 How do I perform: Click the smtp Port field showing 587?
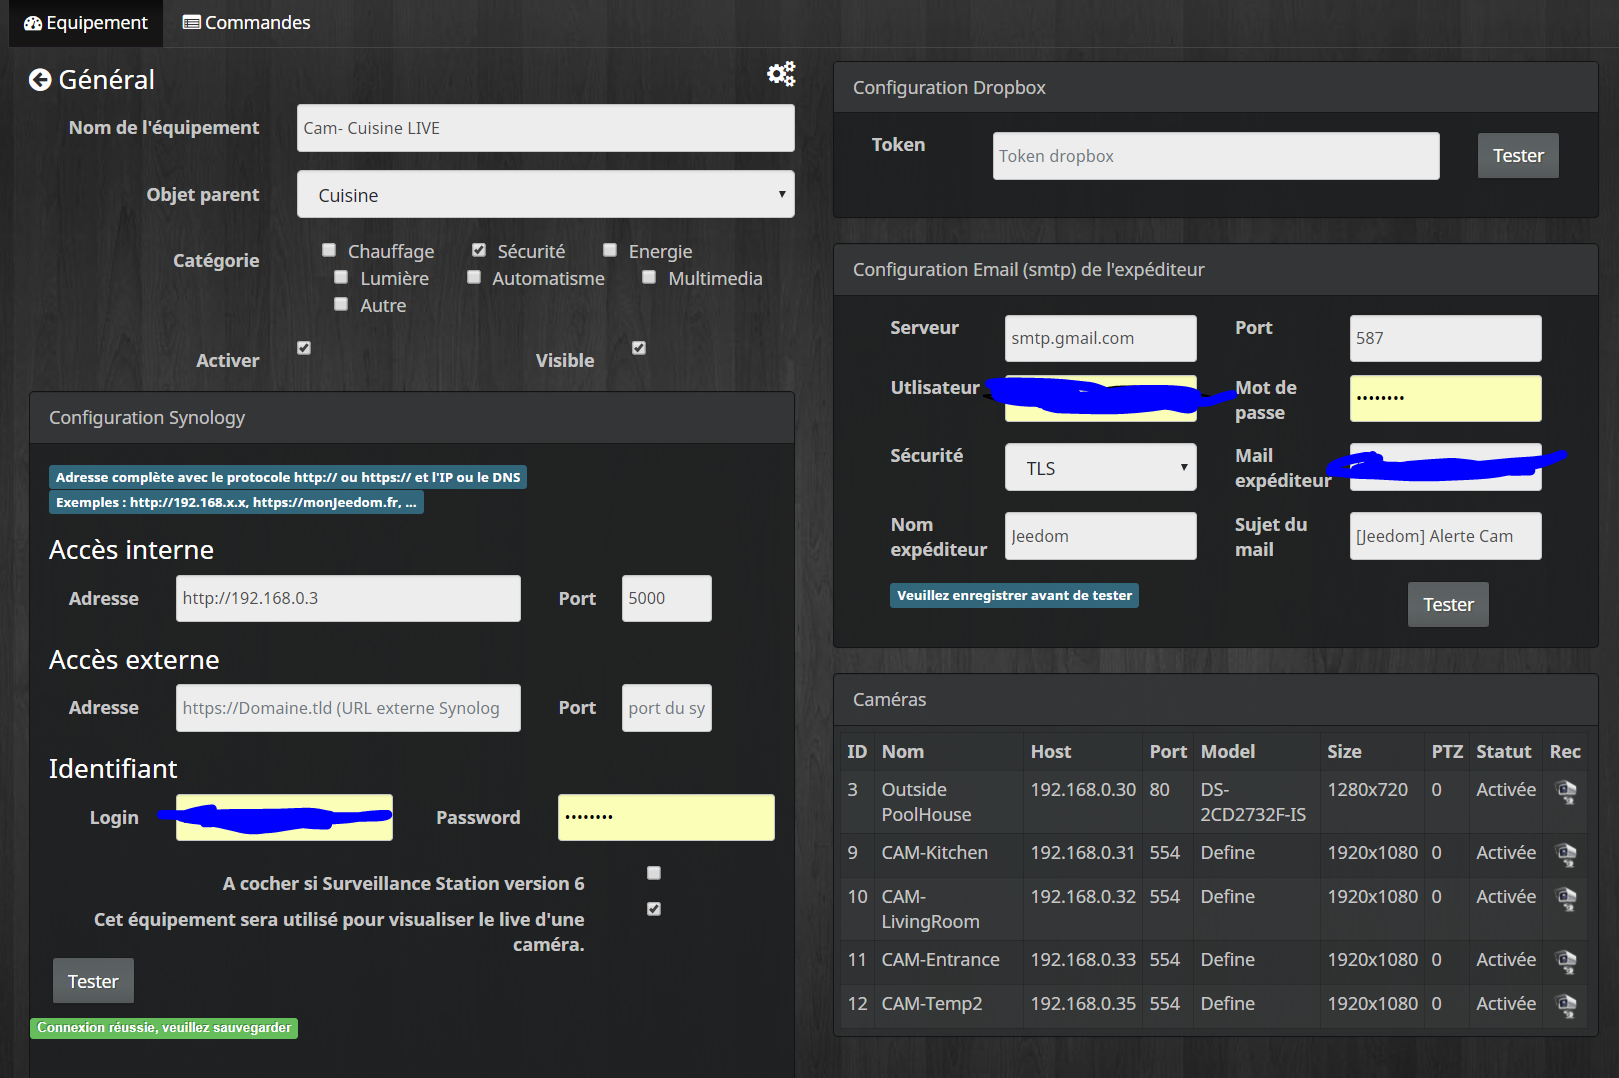click(1445, 338)
